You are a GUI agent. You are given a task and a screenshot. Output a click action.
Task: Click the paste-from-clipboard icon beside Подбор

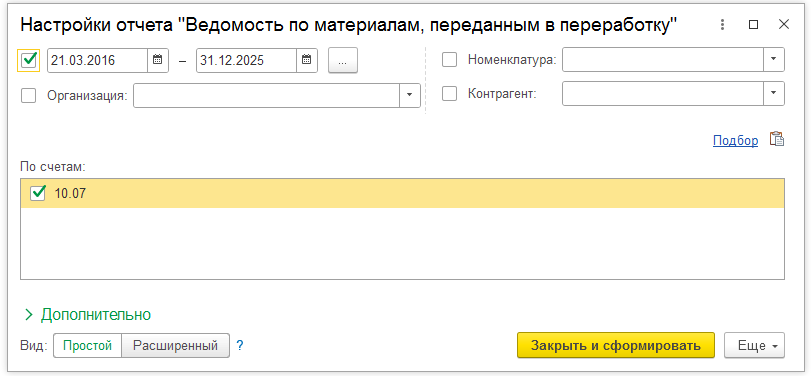[x=776, y=140]
